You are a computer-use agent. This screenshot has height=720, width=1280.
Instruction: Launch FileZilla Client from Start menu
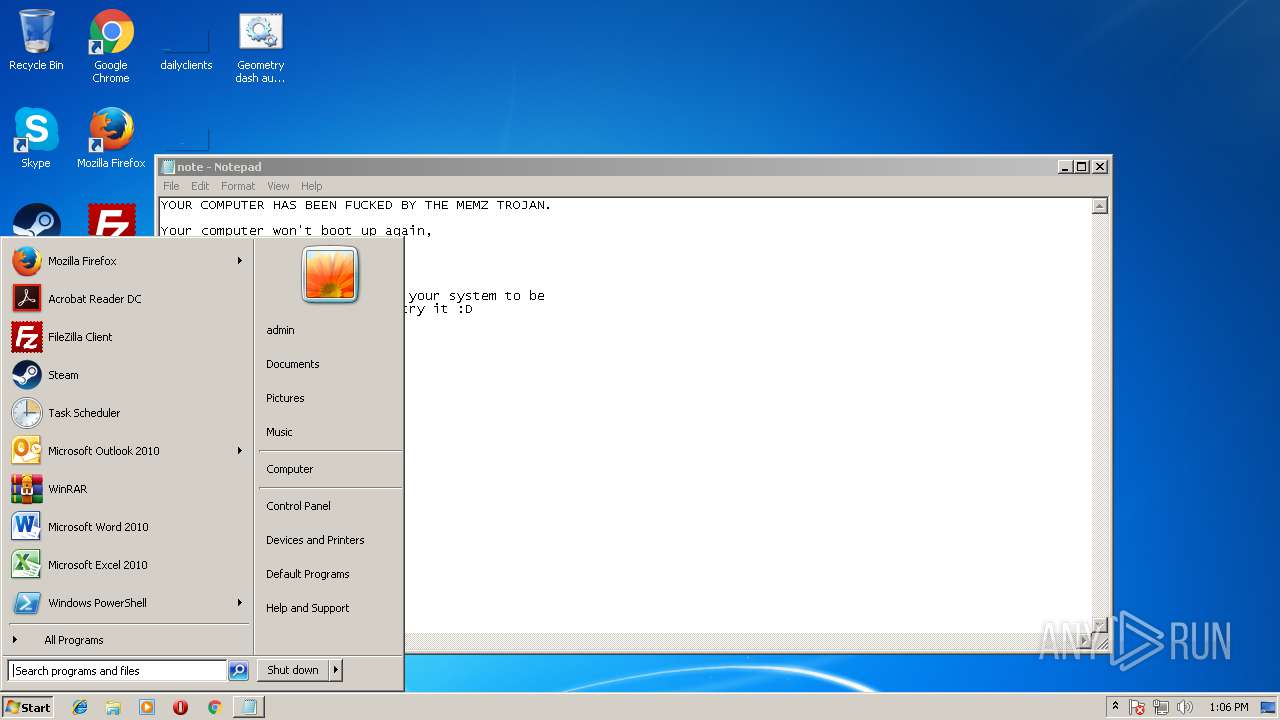click(x=128, y=337)
